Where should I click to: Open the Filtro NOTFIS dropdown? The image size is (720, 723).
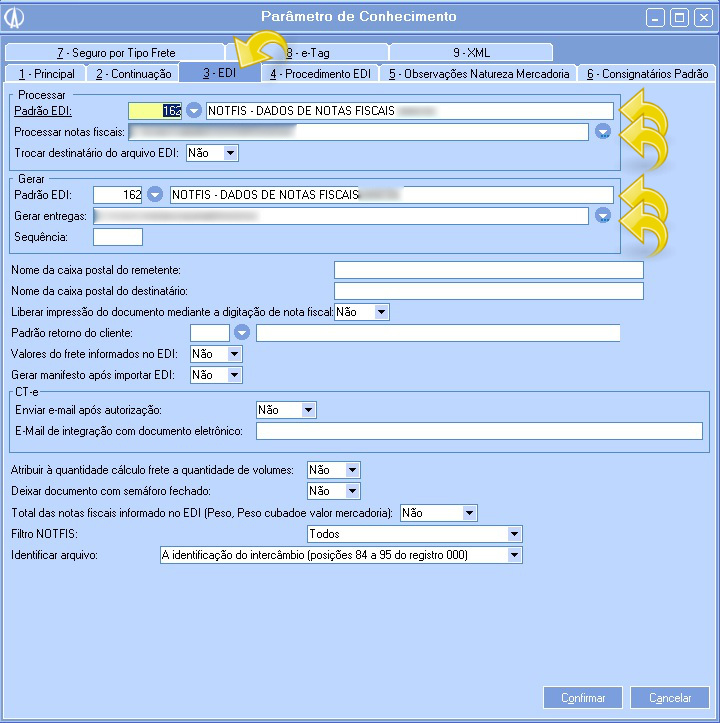pos(514,534)
